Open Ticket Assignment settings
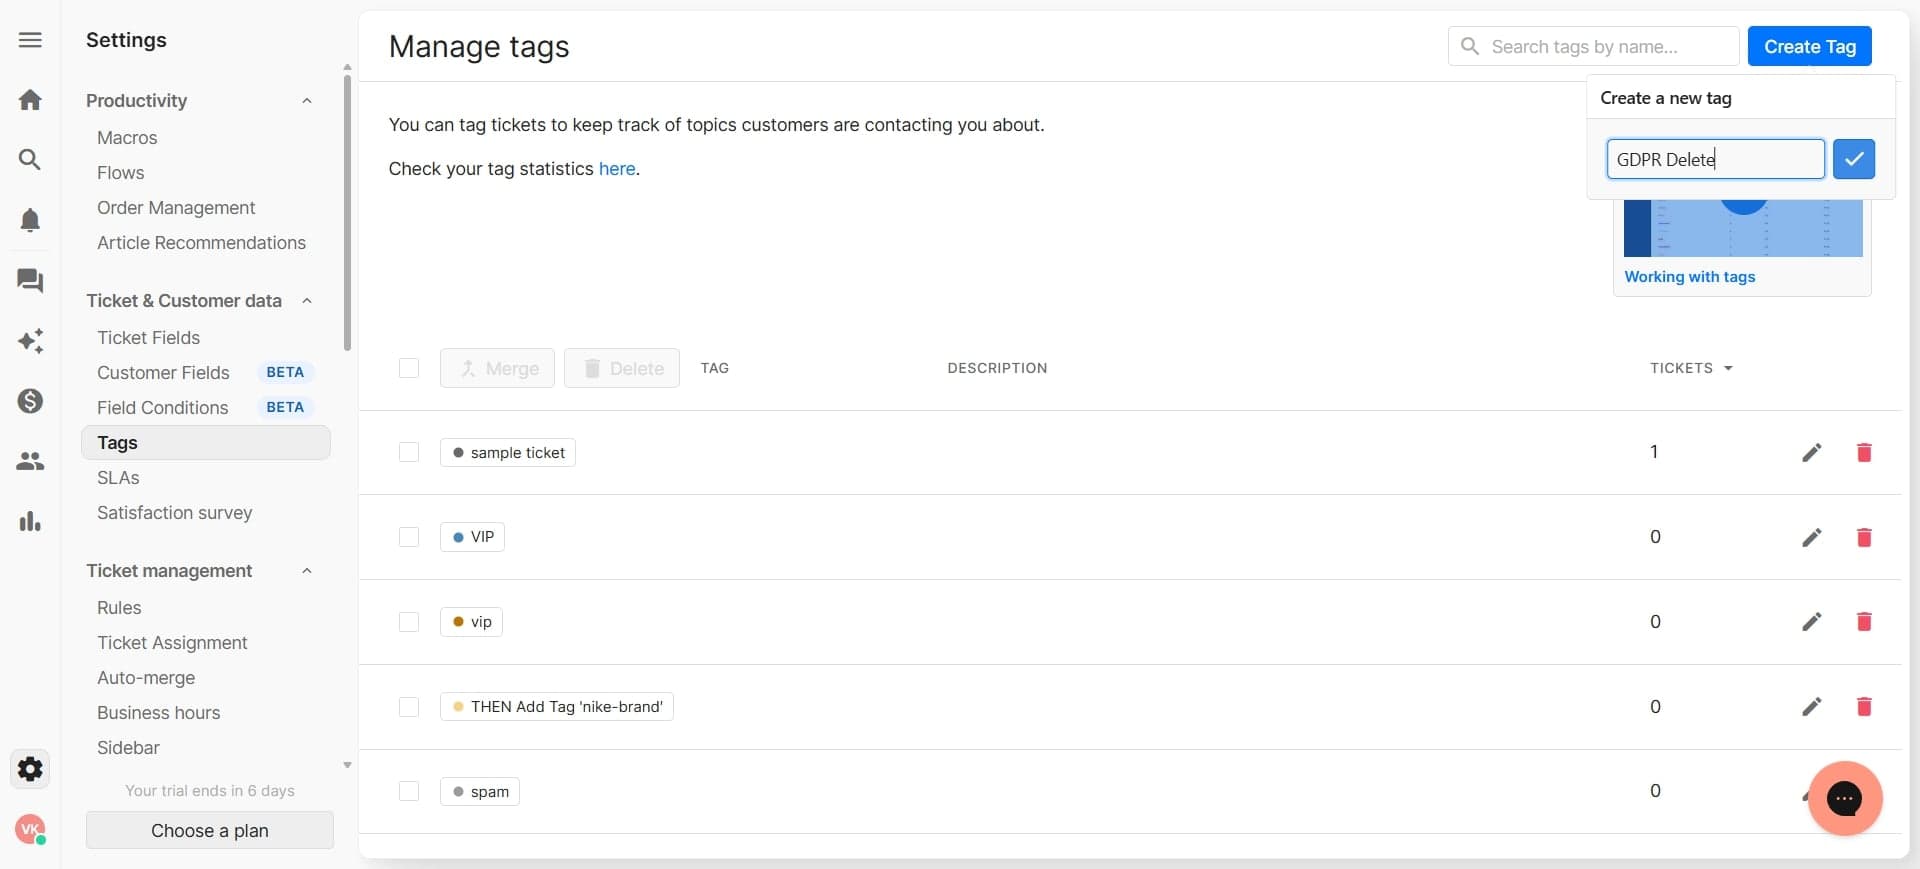Screen dimensions: 1920x869 click(x=172, y=643)
